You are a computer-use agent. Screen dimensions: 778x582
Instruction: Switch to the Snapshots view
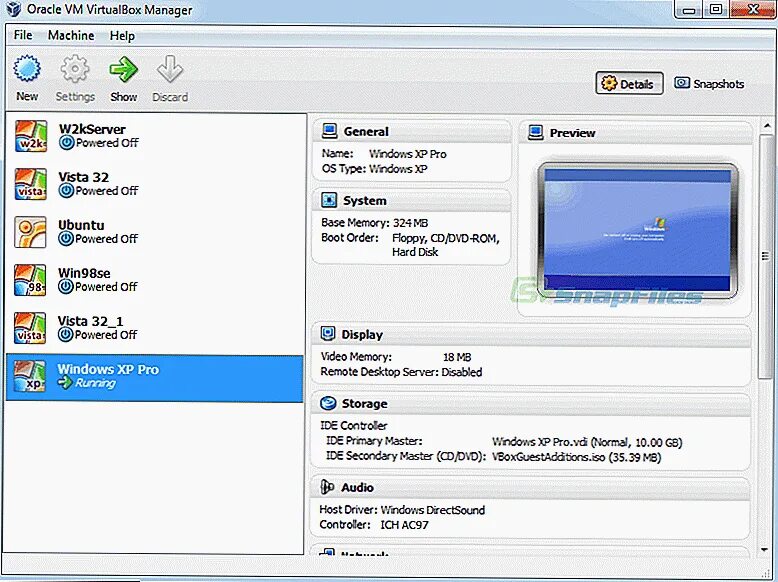(709, 83)
